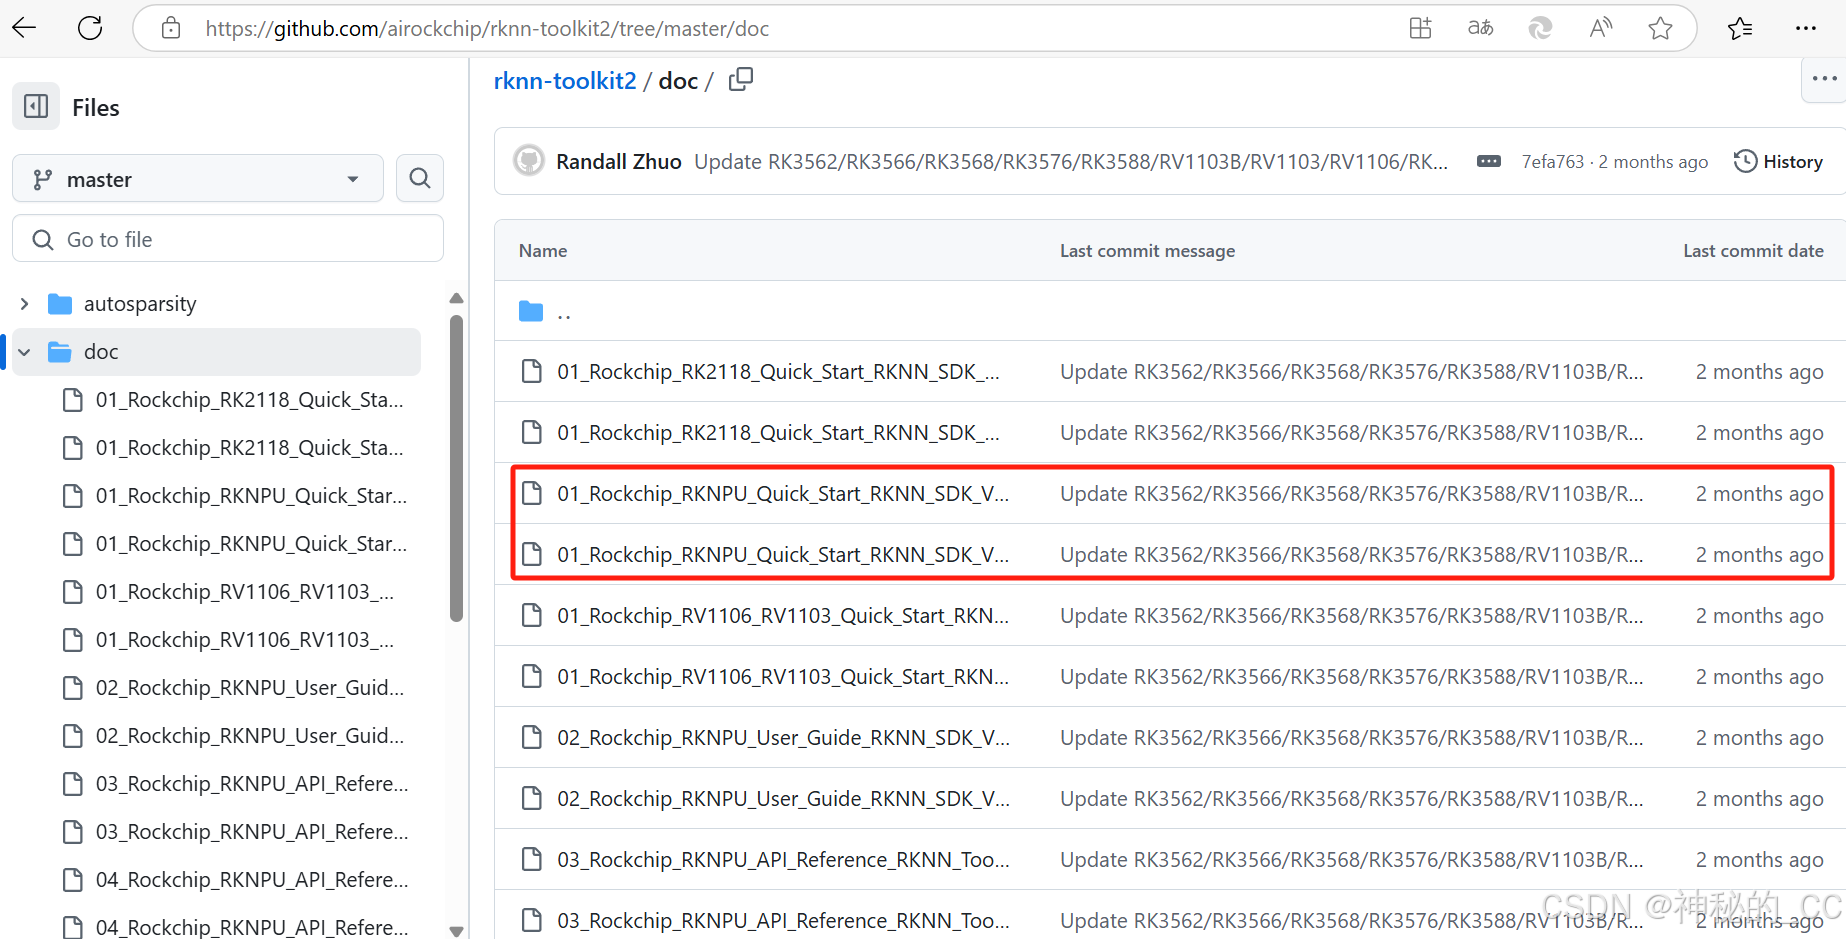Open first RV1106_RV1103 Quick Start file in list
1846x939 pixels.
pyautogui.click(x=783, y=616)
